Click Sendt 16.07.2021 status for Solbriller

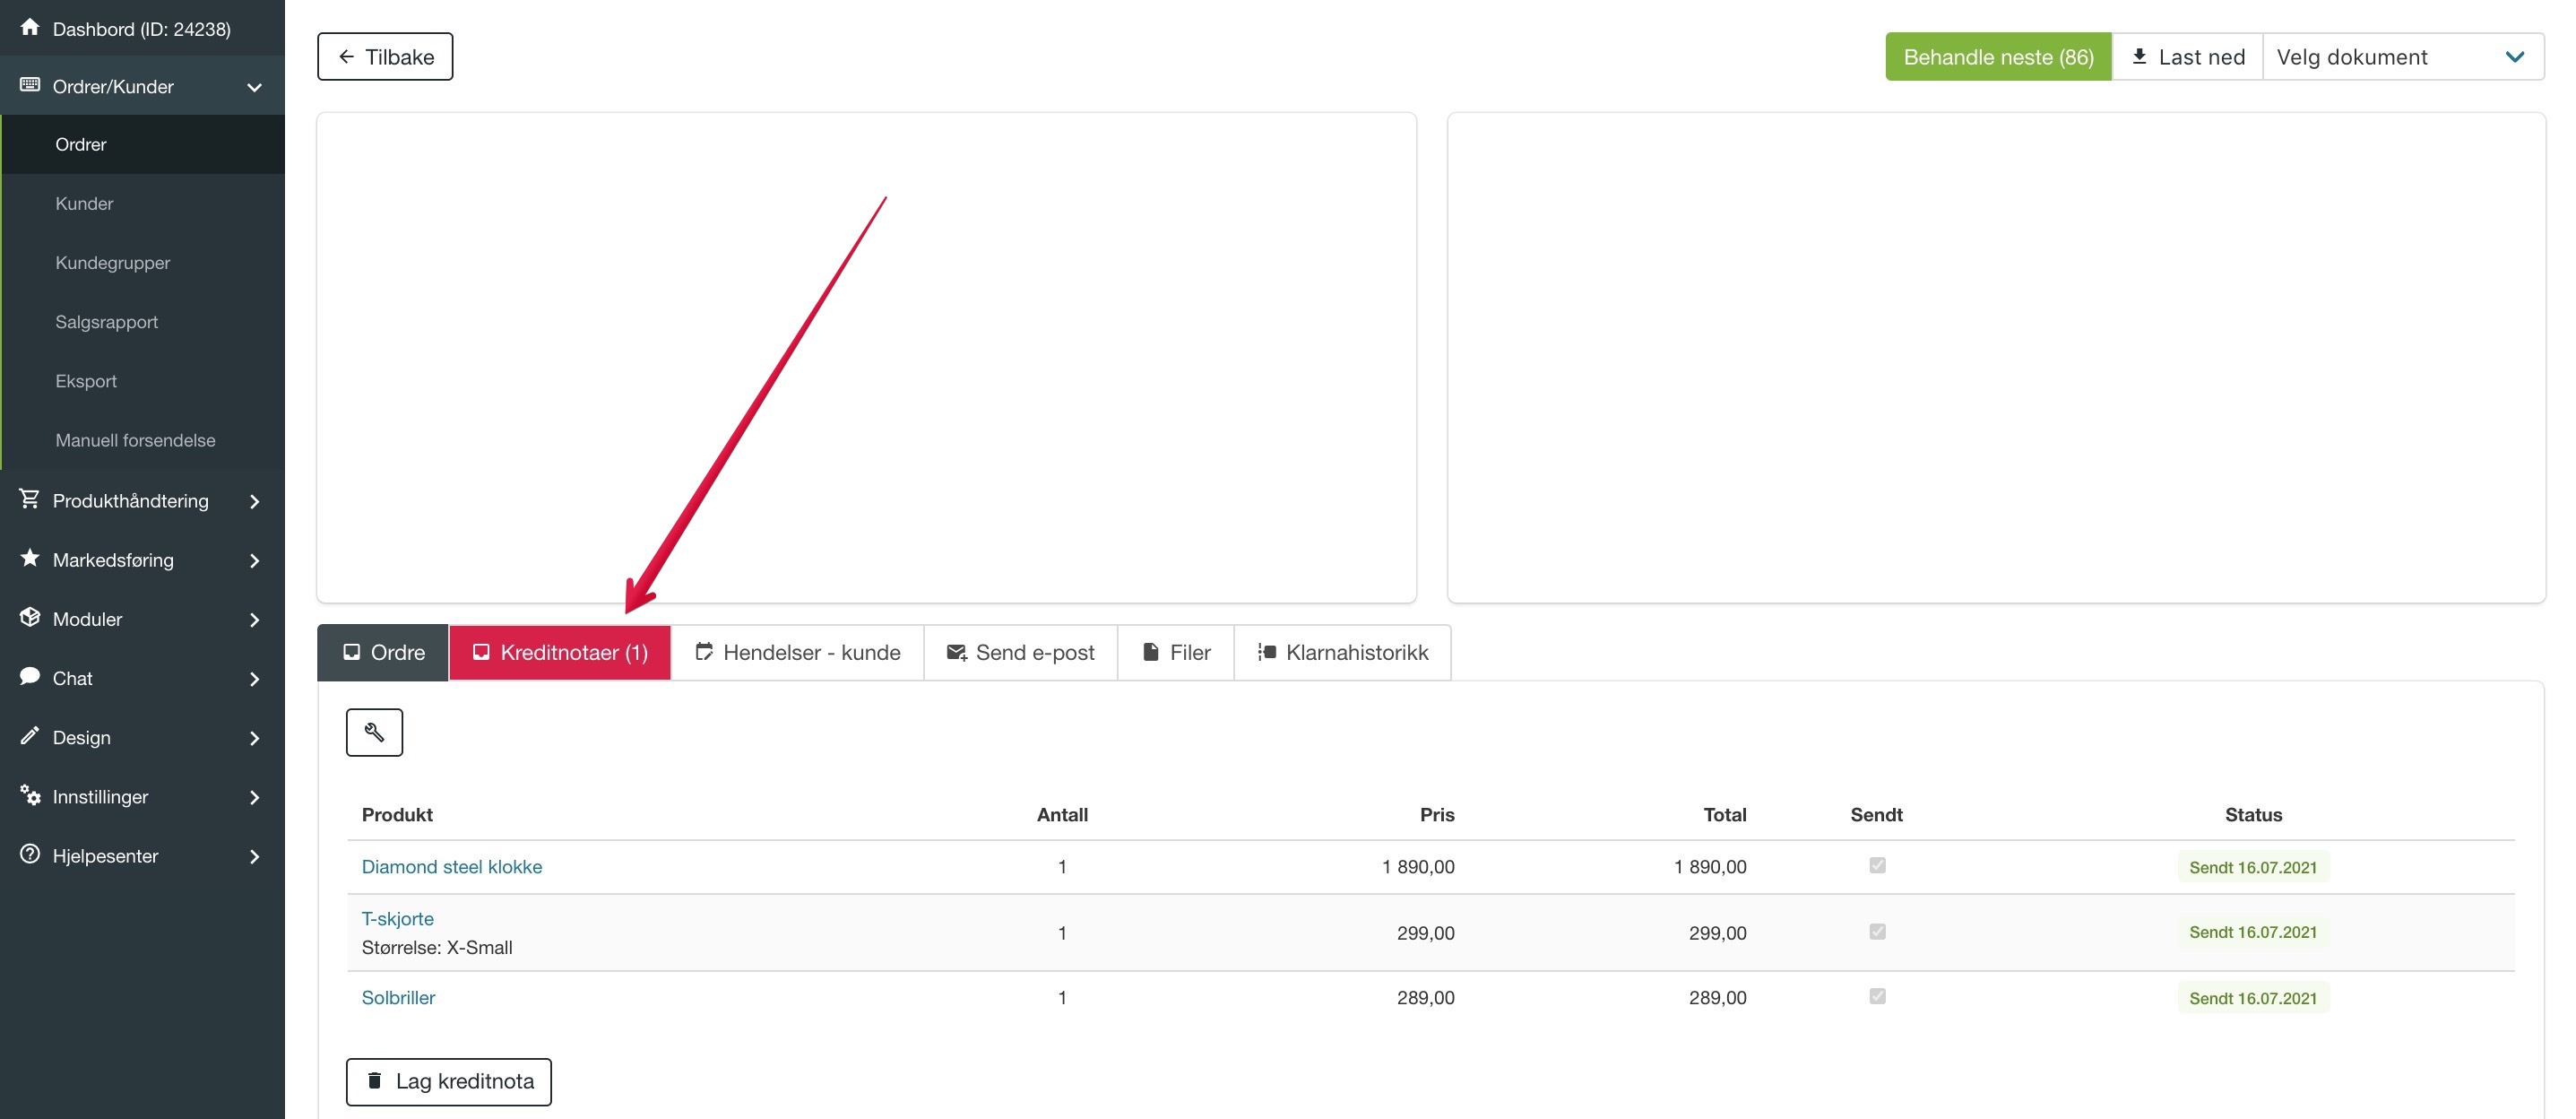coord(2253,998)
